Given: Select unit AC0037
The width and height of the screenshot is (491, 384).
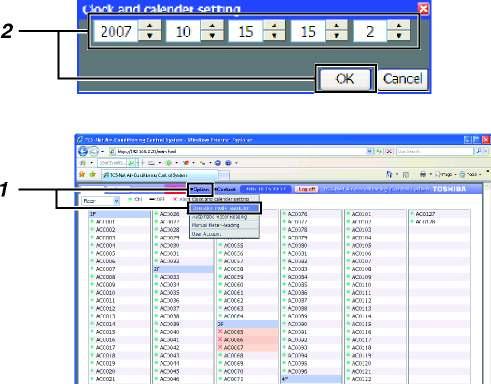Looking at the screenshot, I should tap(170, 308).
